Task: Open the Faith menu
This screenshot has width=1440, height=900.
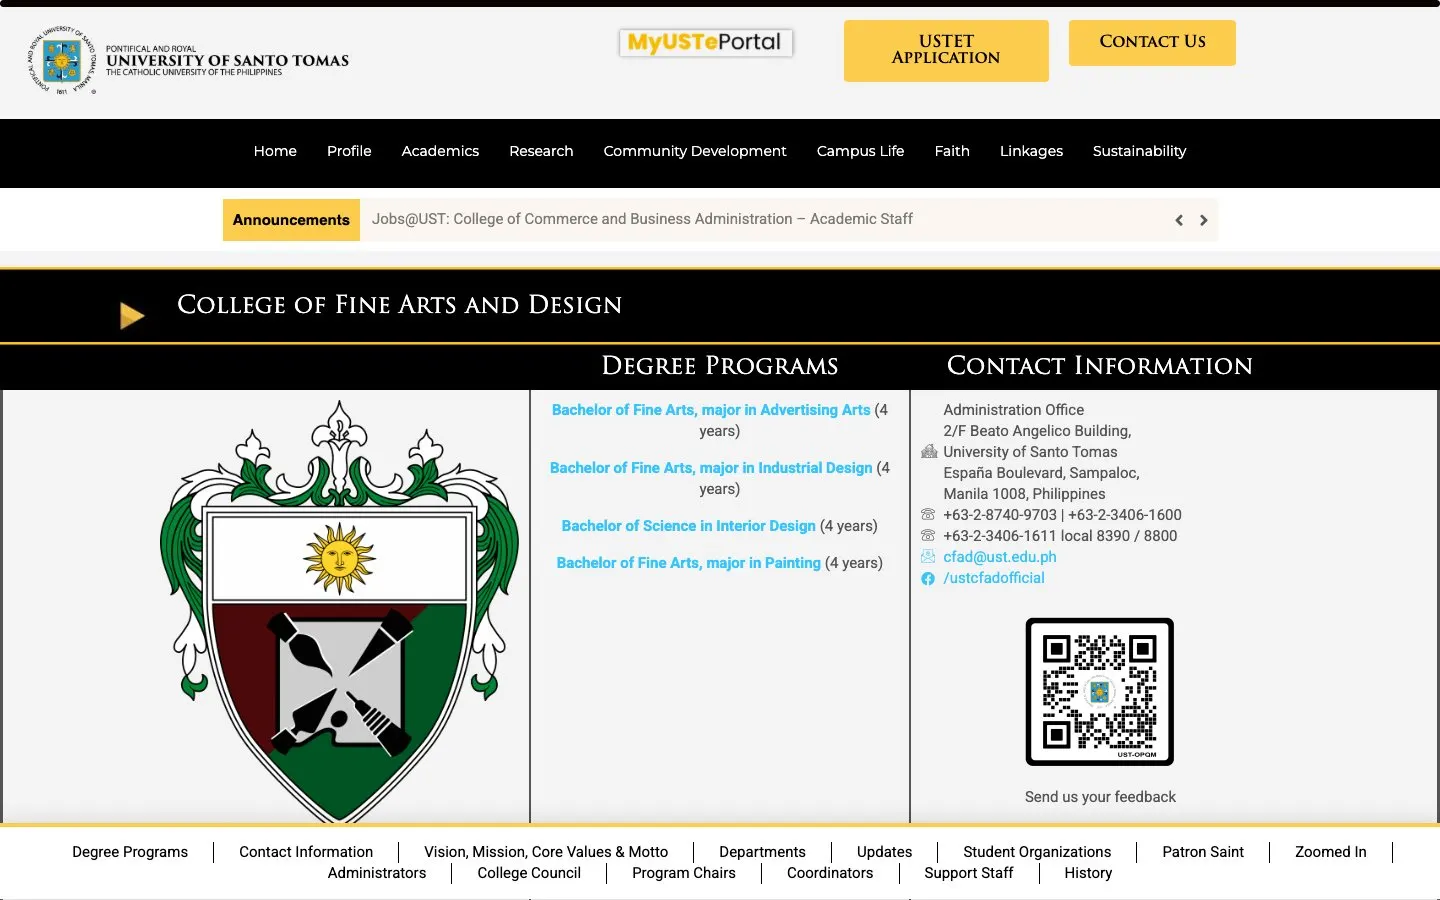Action: 952,151
